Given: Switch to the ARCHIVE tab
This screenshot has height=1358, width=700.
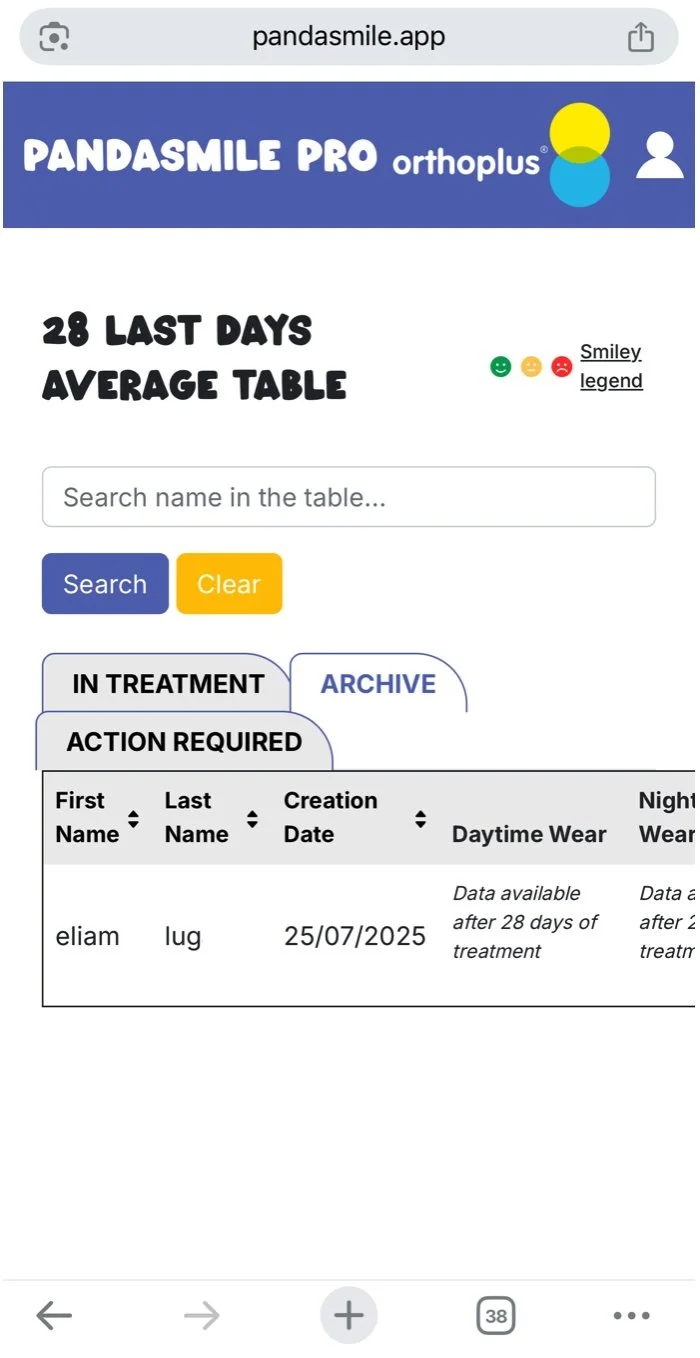Looking at the screenshot, I should (378, 684).
